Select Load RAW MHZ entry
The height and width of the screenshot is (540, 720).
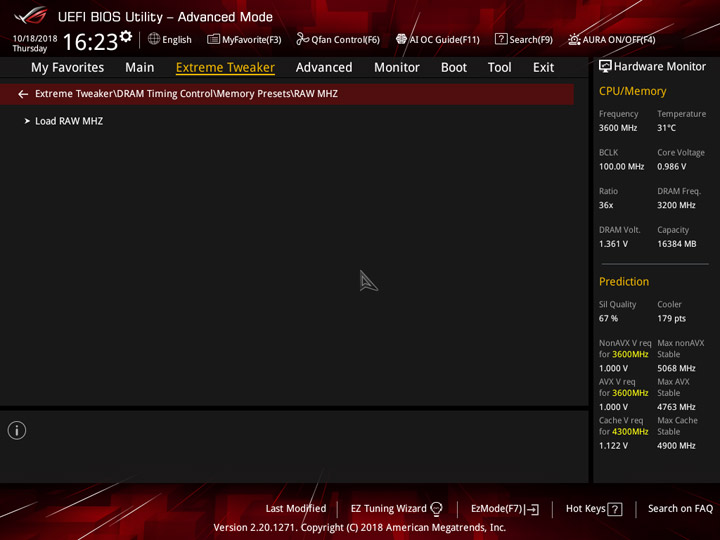(69, 121)
